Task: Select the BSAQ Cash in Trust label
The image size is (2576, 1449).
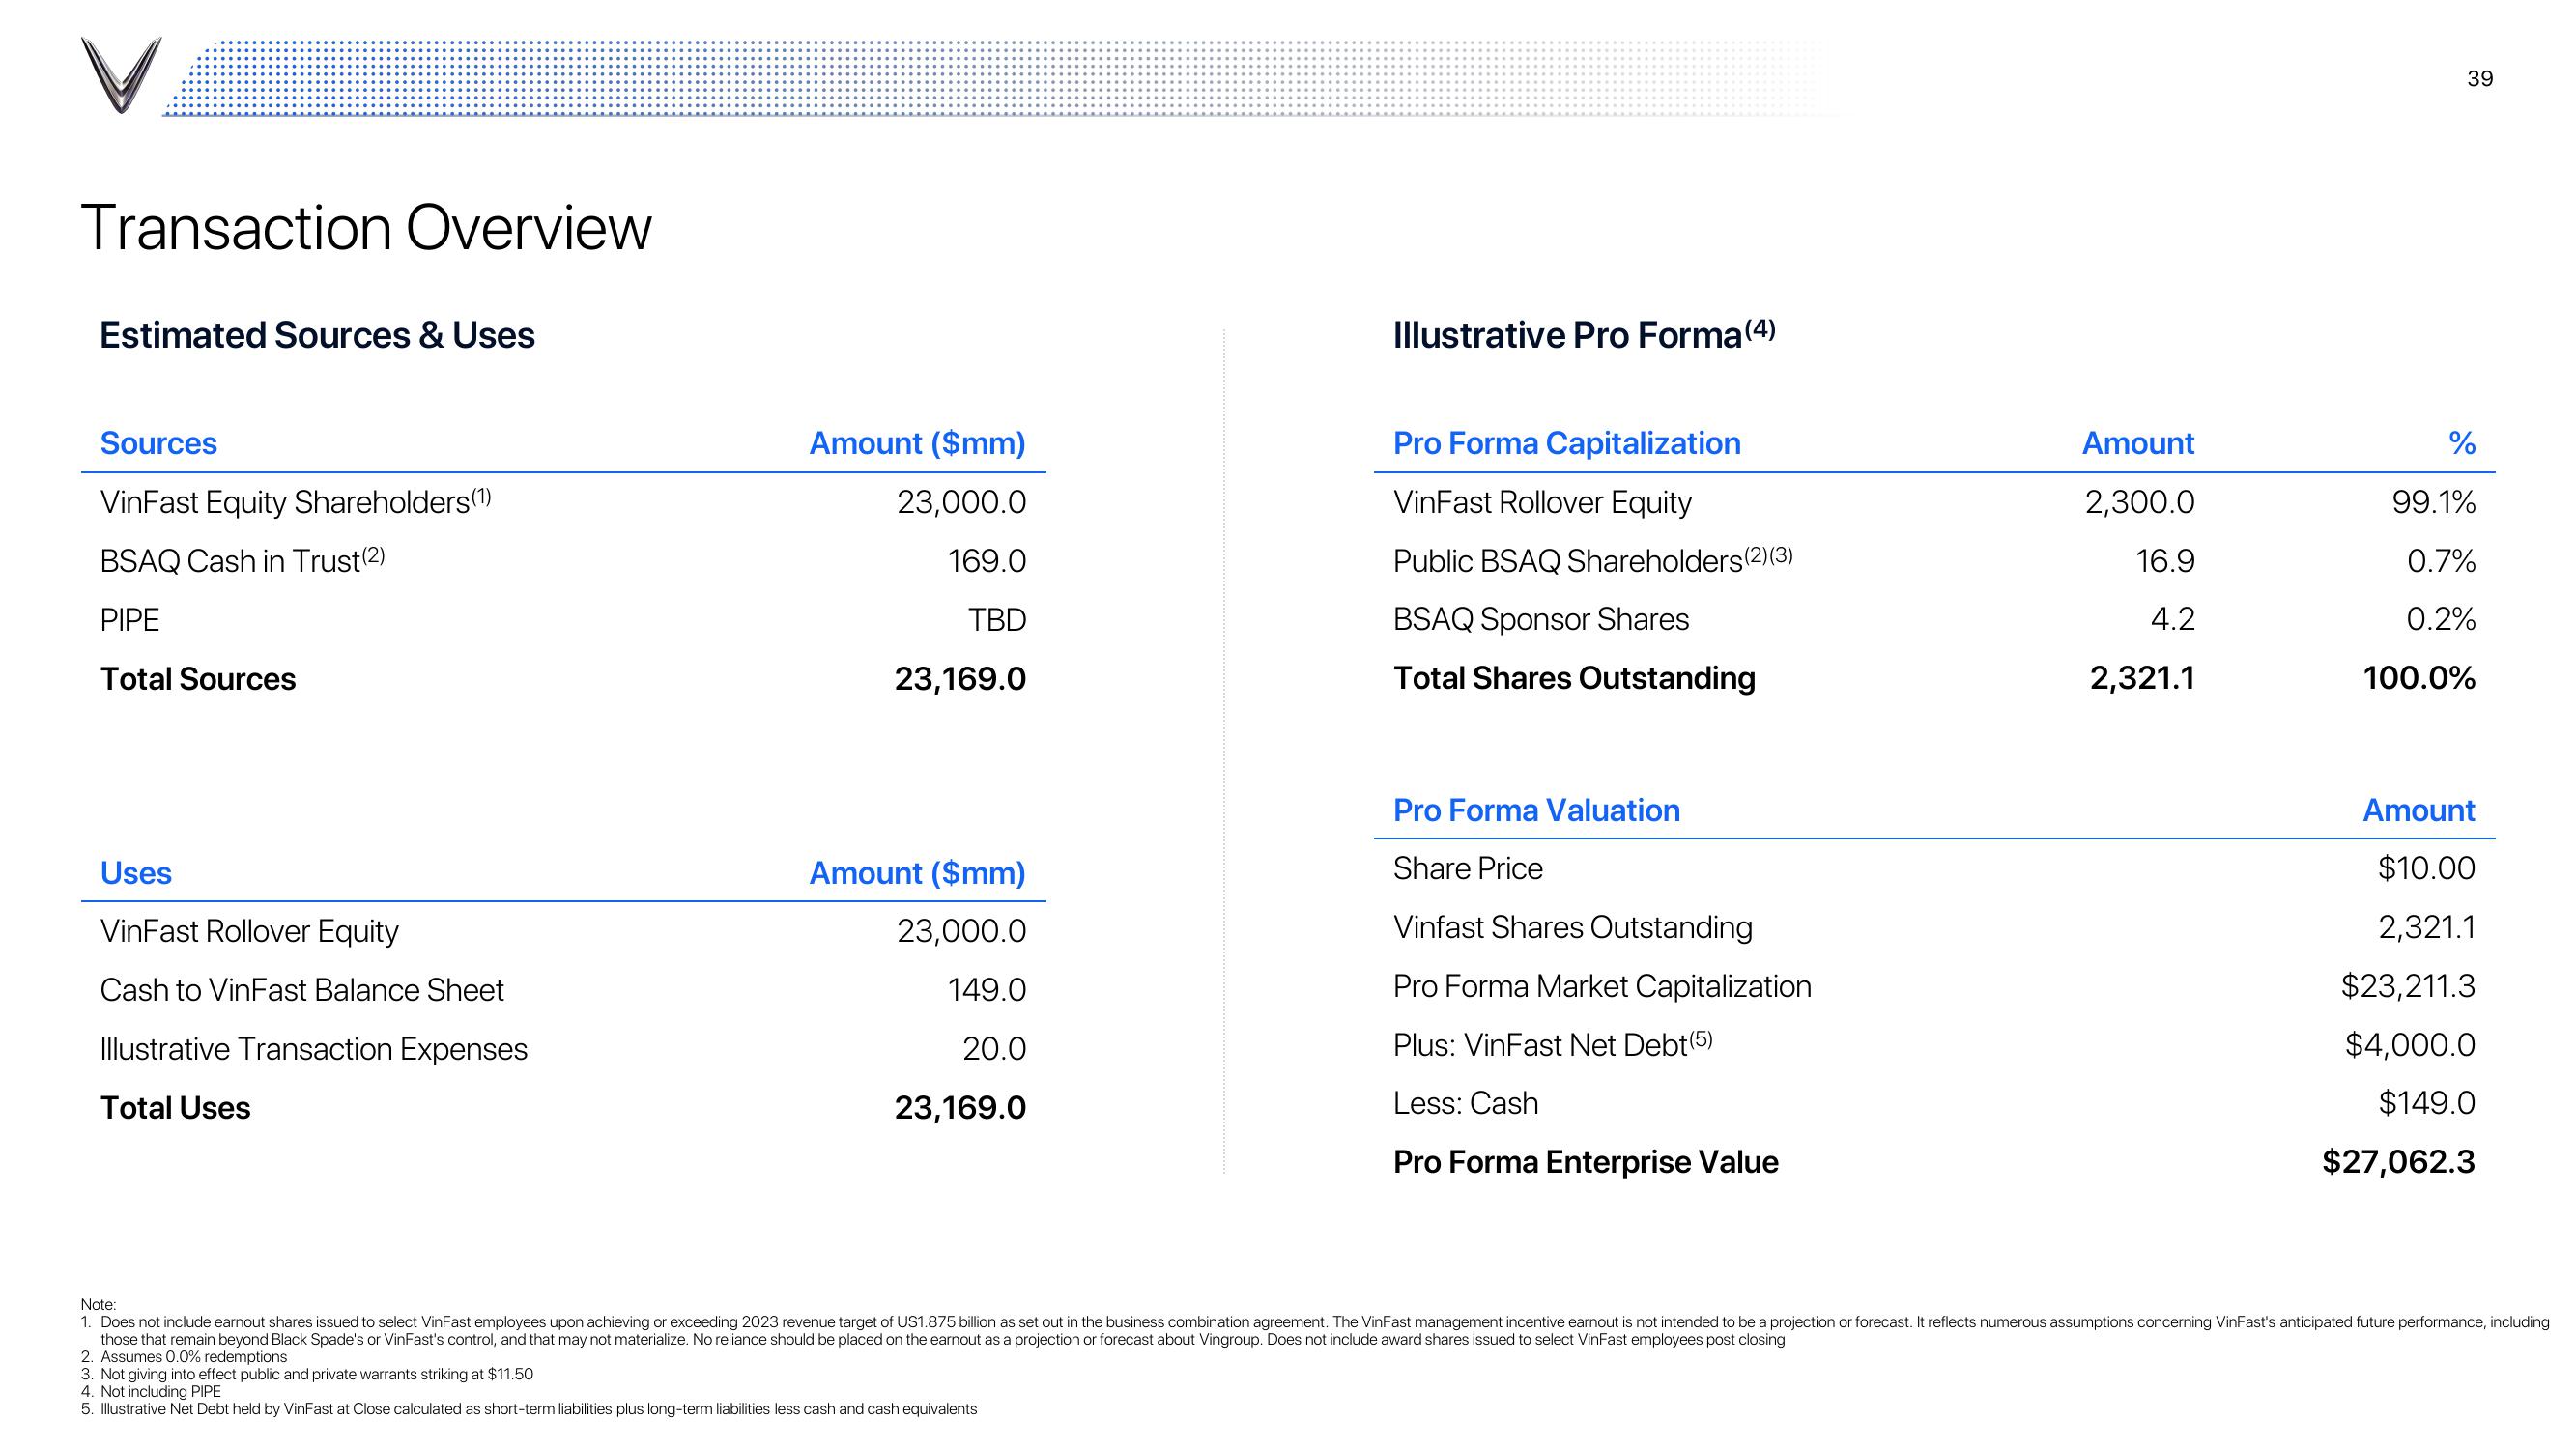Action: point(243,560)
